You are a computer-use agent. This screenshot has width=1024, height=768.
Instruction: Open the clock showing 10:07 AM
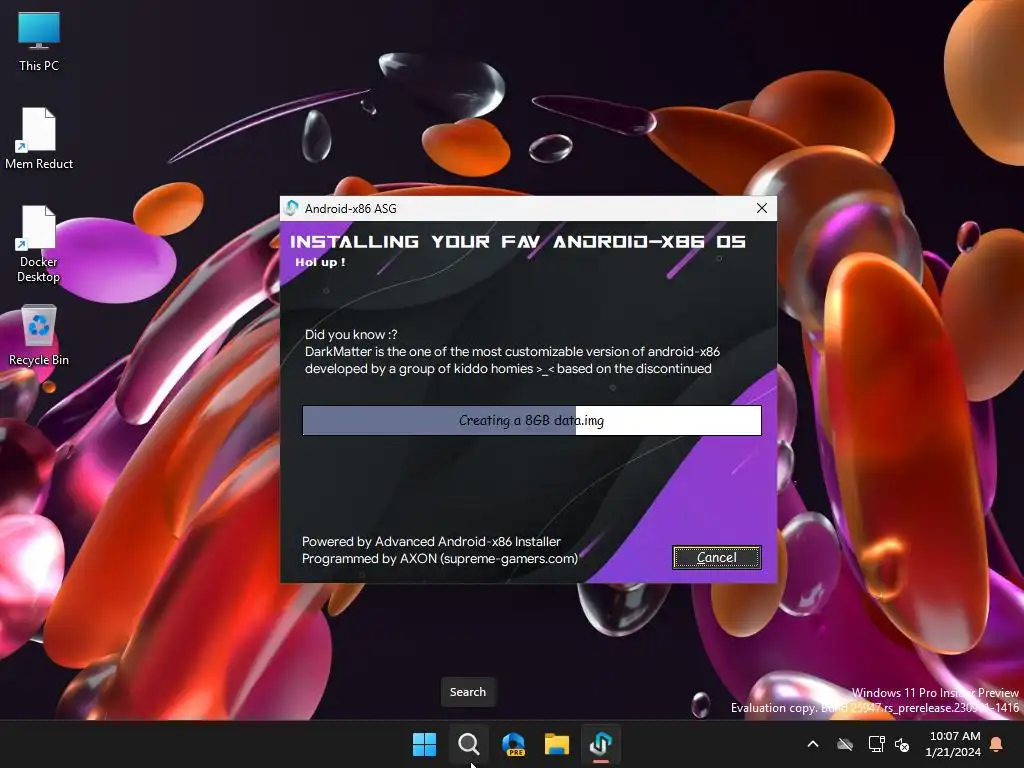(x=953, y=744)
